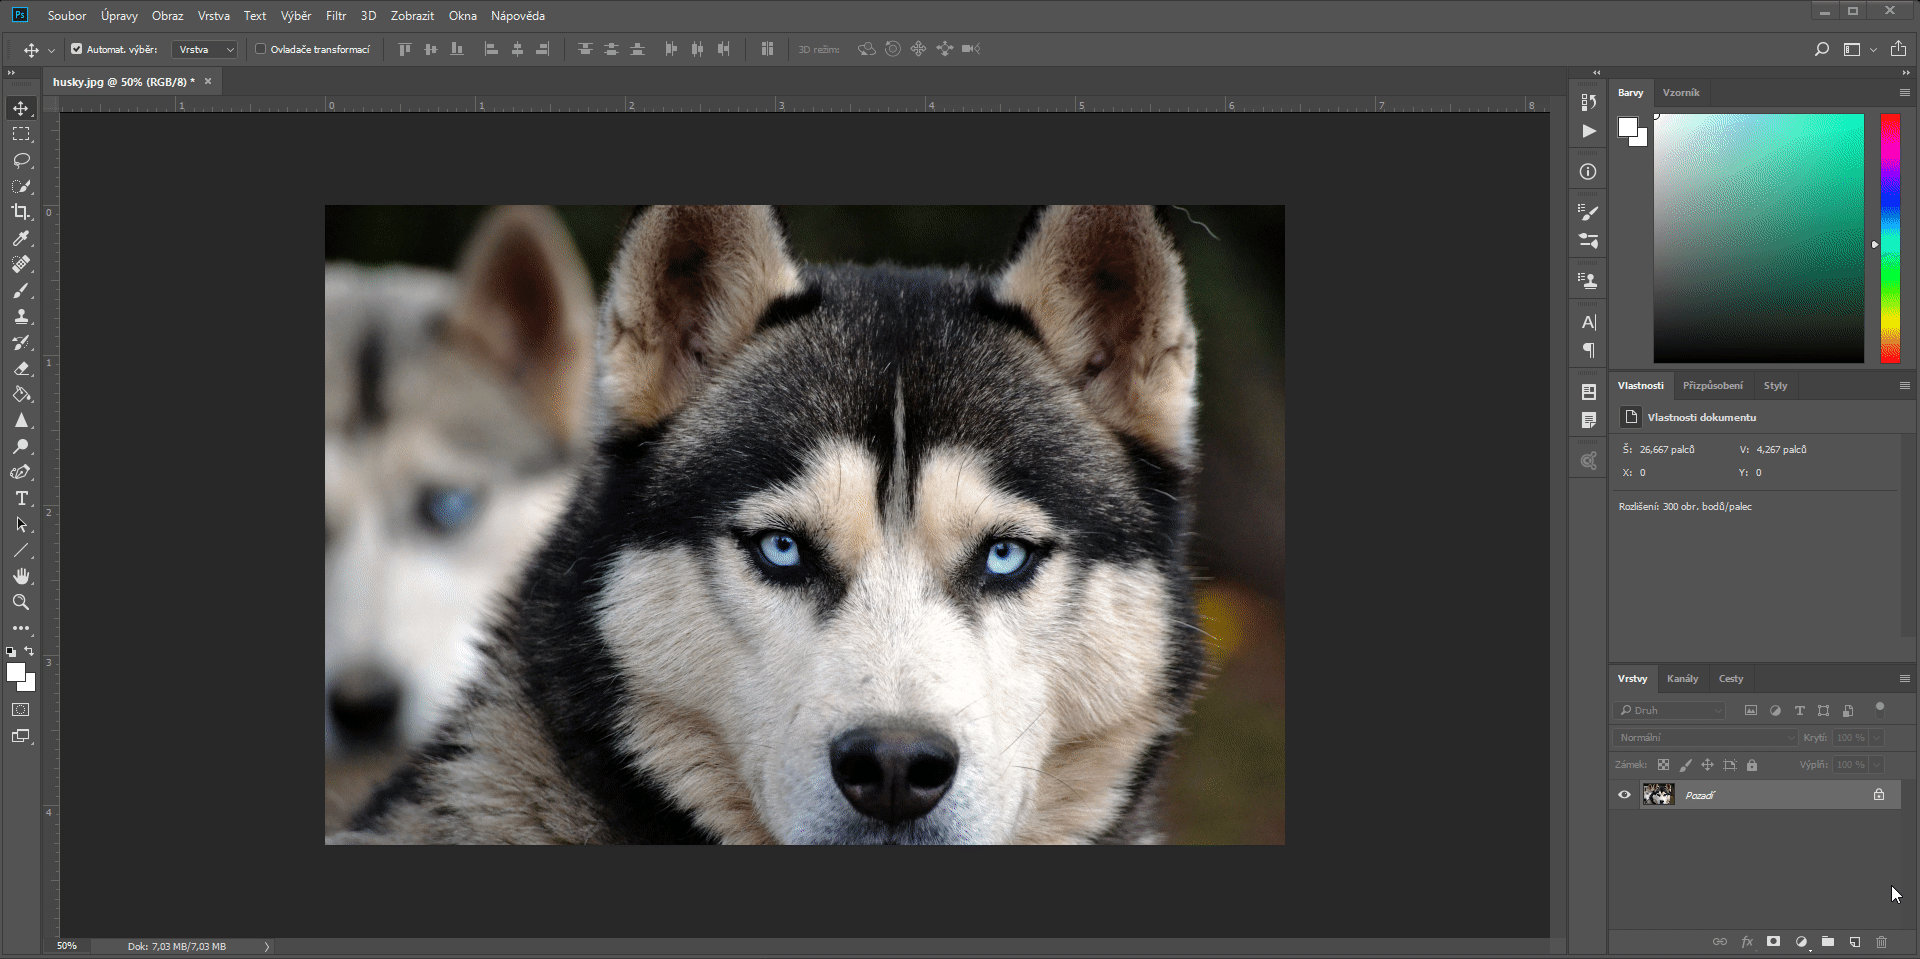Open the Vrstva selection dropdown
This screenshot has width=1920, height=959.
[x=204, y=49]
